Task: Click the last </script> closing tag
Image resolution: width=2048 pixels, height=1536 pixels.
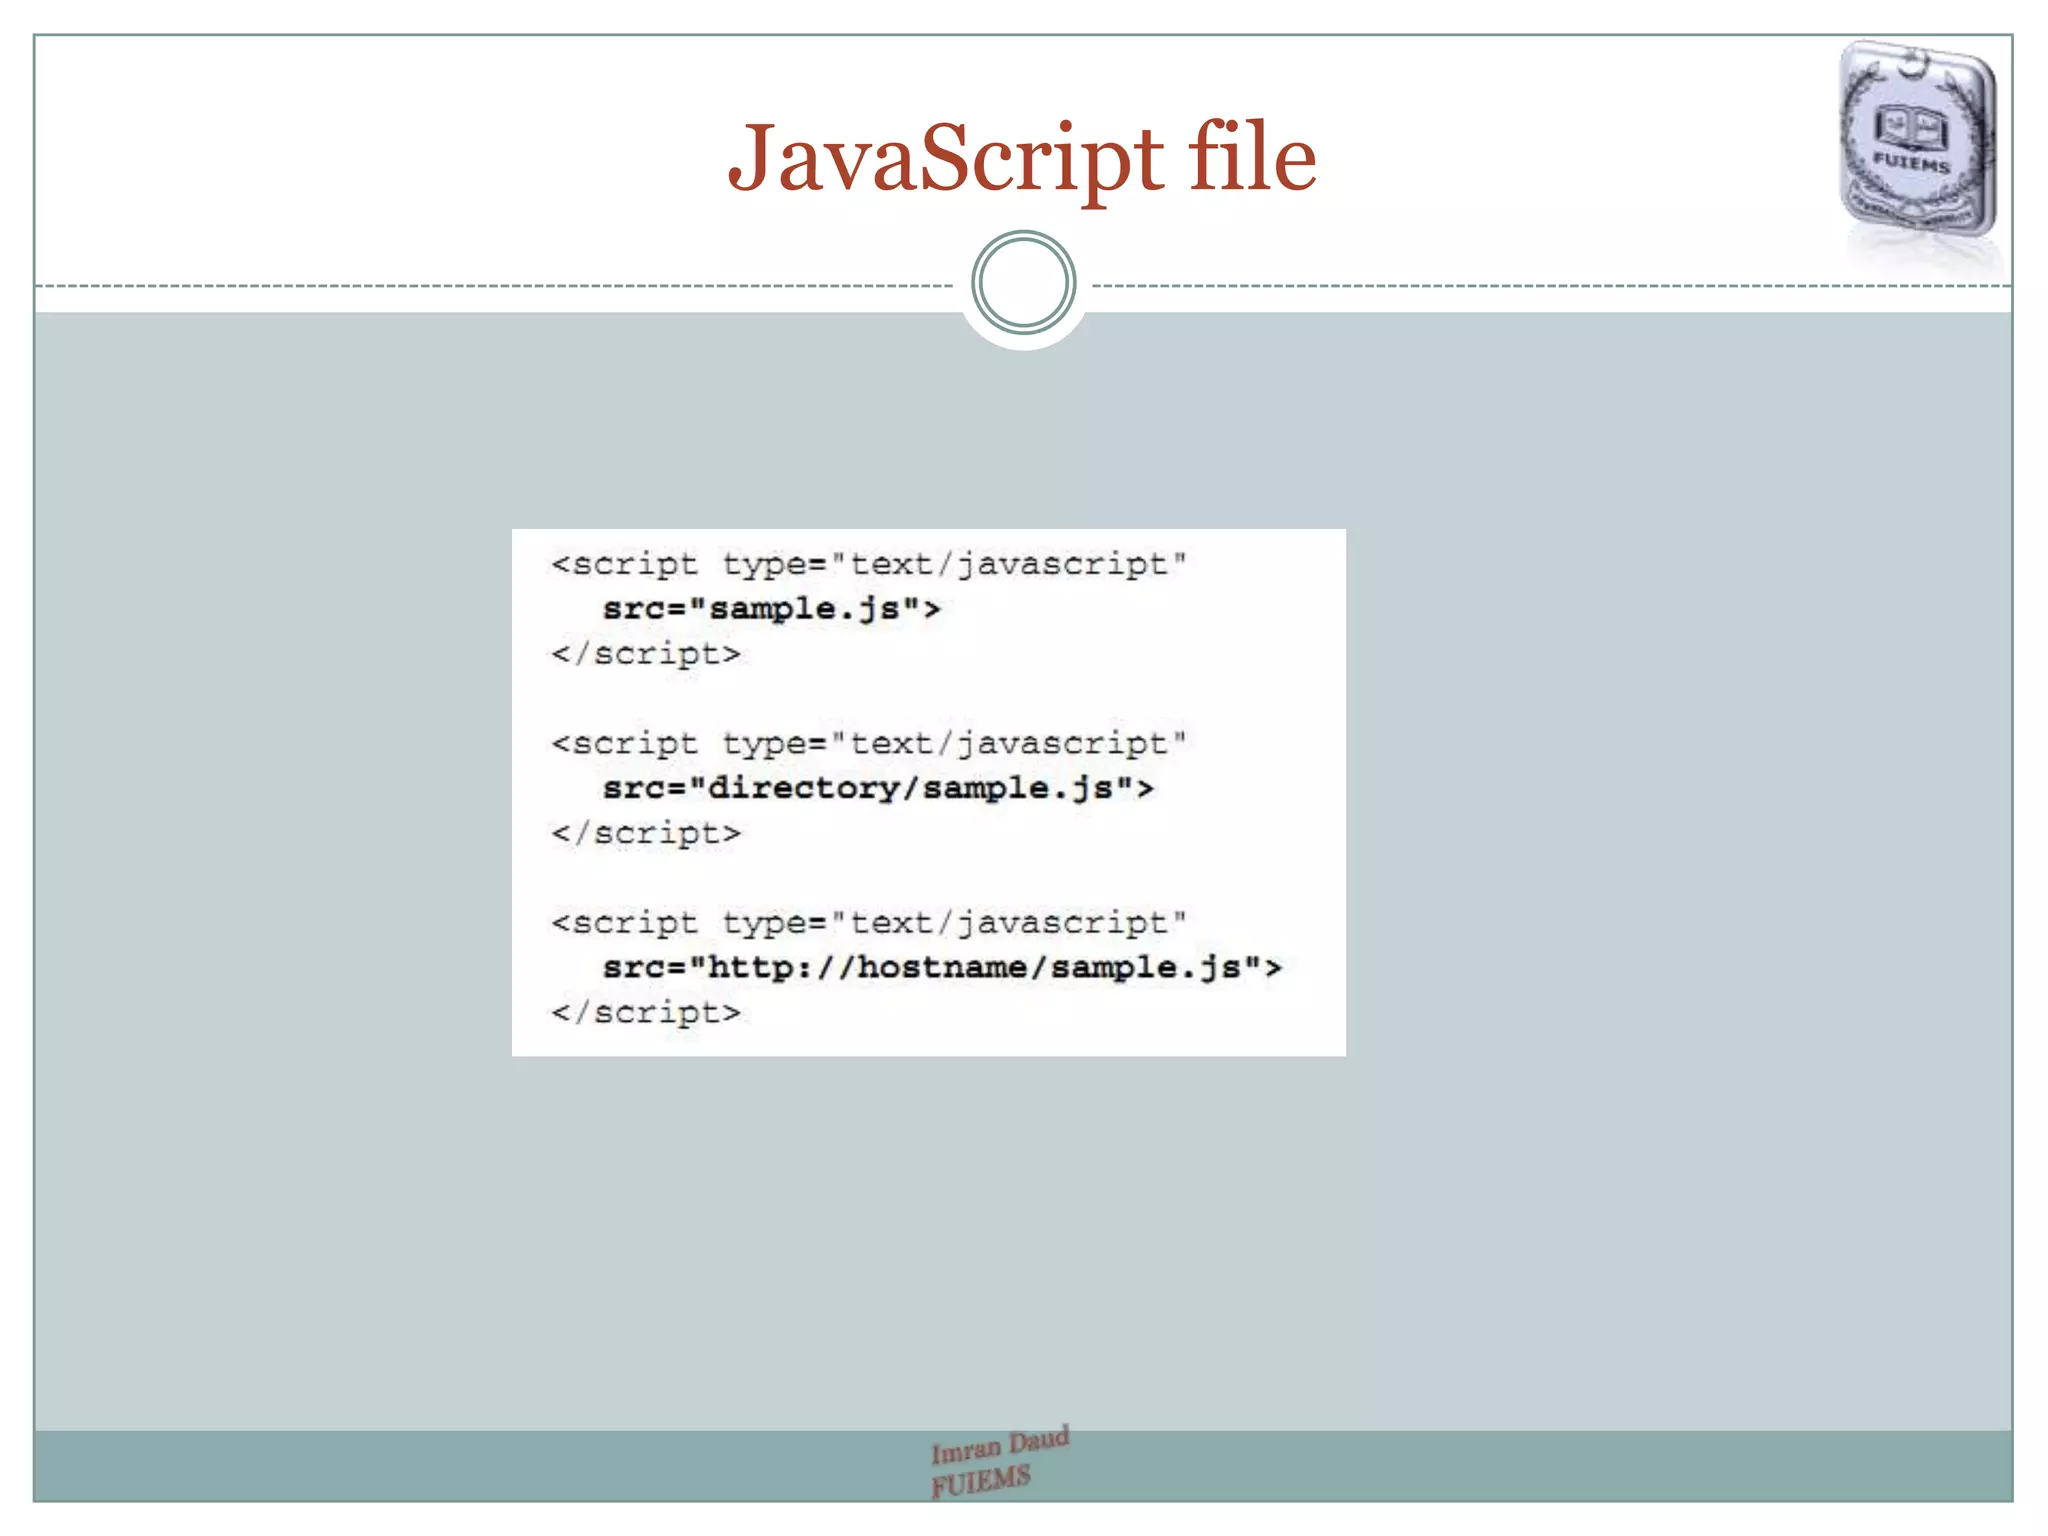Action: pyautogui.click(x=646, y=1013)
